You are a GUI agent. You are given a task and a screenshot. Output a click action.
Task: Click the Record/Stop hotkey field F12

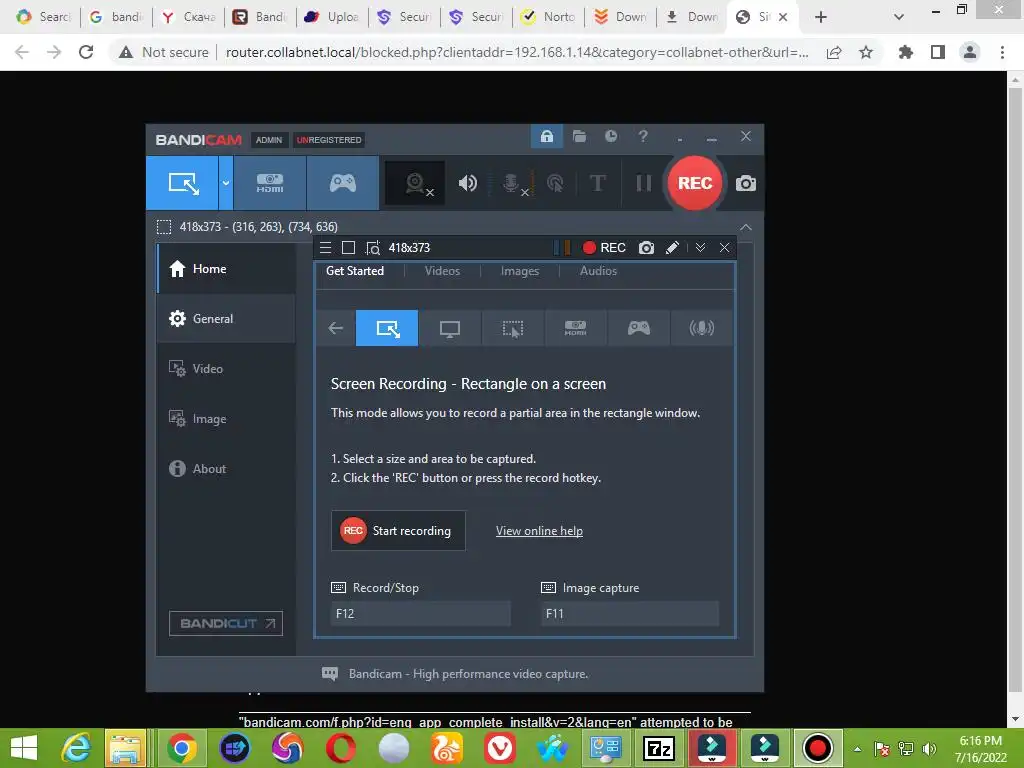pyautogui.click(x=421, y=613)
